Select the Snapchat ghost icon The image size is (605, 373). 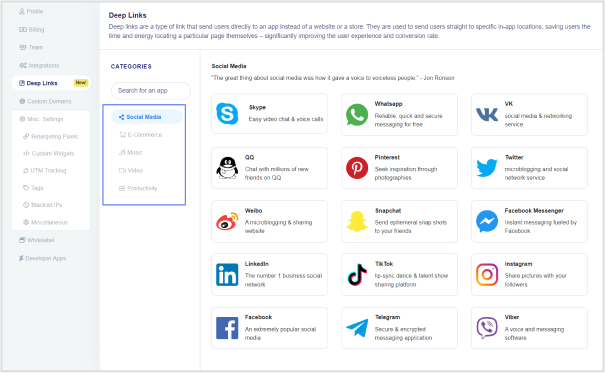coord(357,221)
